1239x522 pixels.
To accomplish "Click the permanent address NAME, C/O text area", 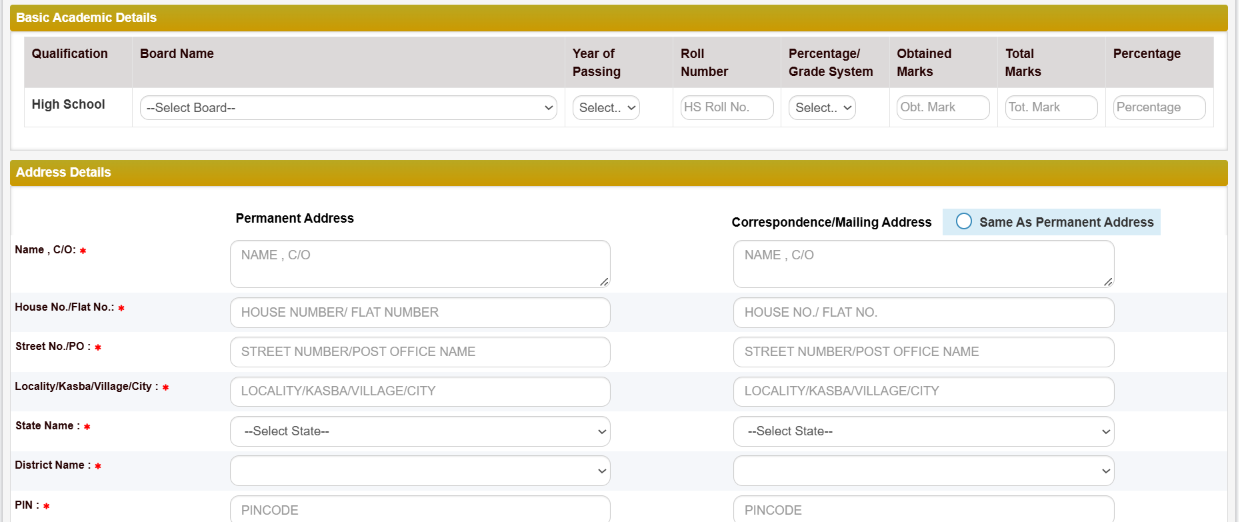I will 420,264.
